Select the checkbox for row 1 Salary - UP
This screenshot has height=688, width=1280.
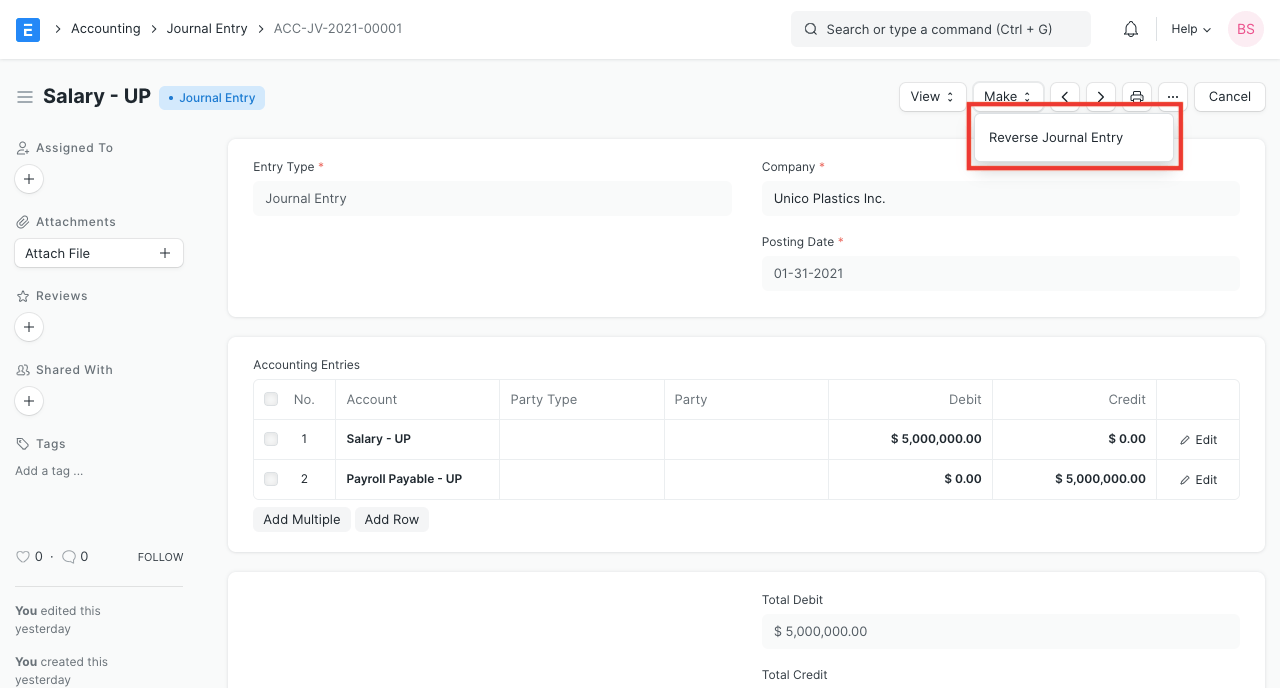pyautogui.click(x=271, y=439)
